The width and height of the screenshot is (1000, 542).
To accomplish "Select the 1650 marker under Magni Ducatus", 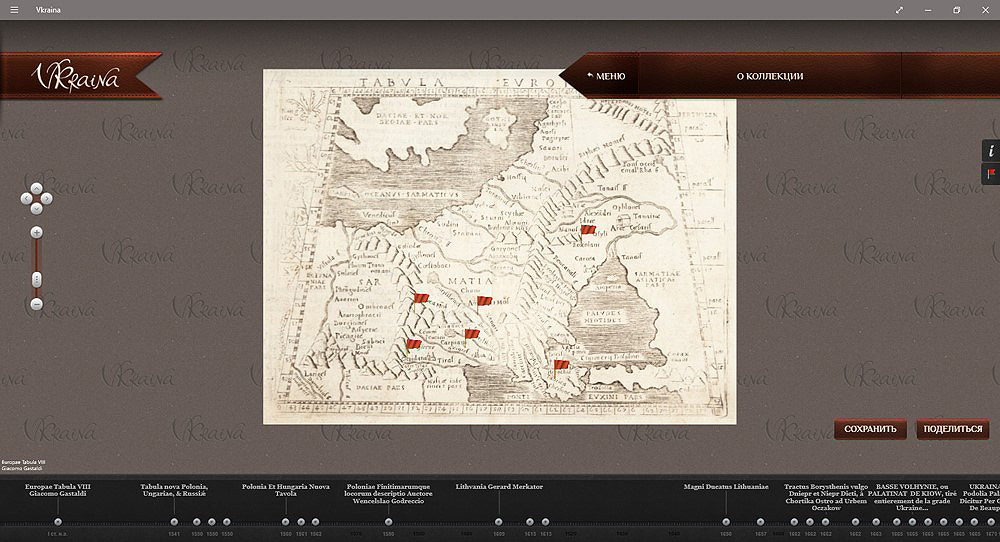I will [x=726, y=522].
